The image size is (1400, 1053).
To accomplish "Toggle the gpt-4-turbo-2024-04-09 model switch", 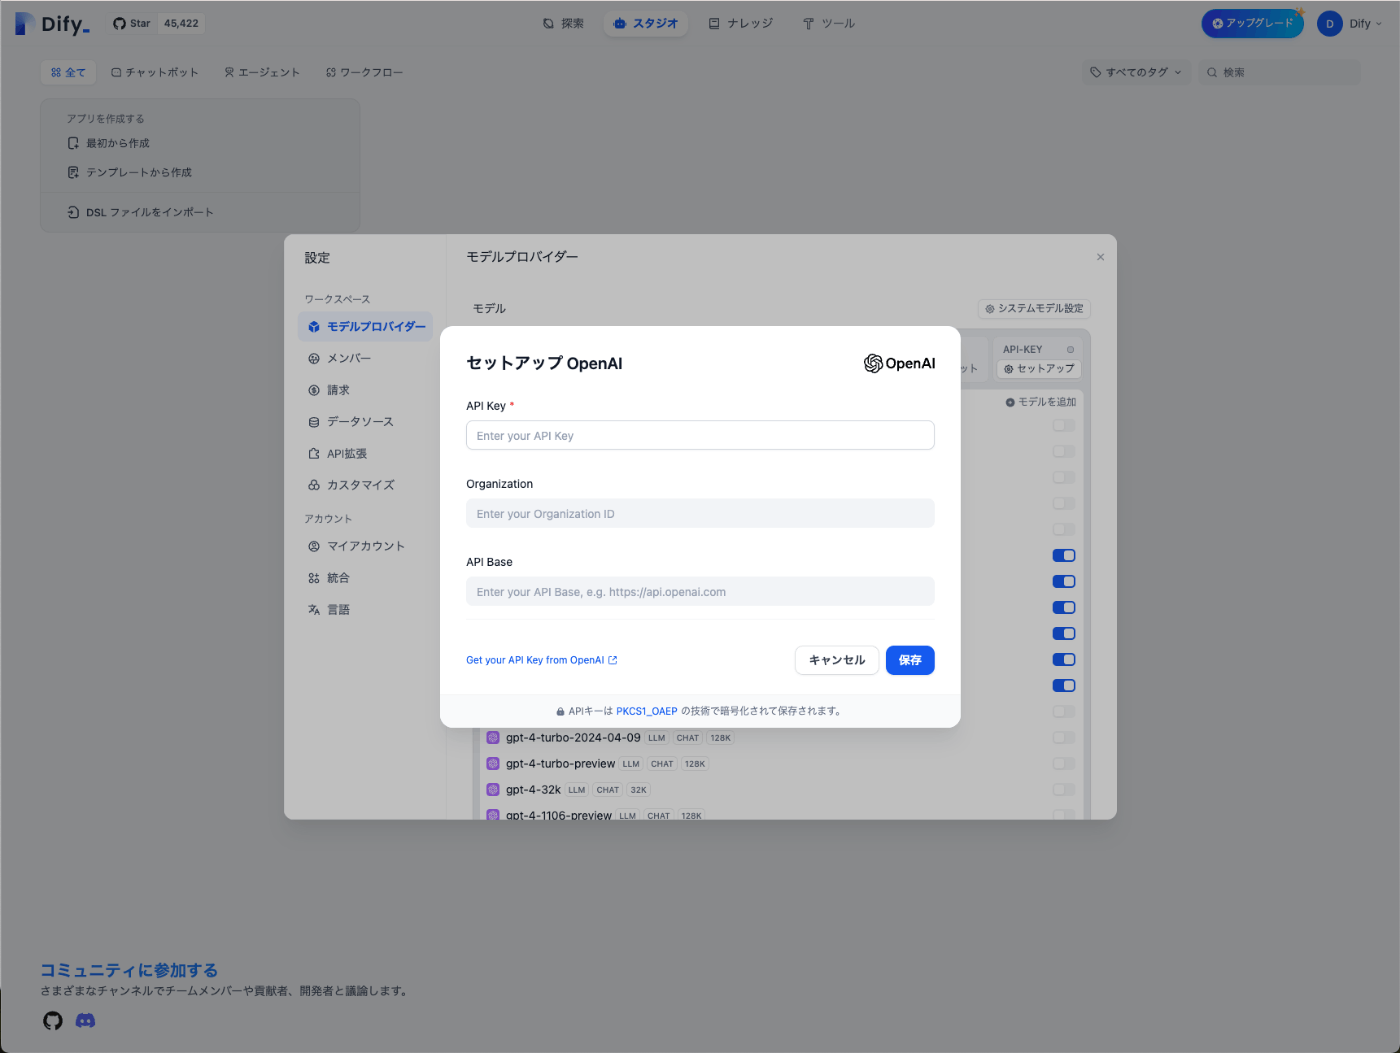I will 1064,738.
